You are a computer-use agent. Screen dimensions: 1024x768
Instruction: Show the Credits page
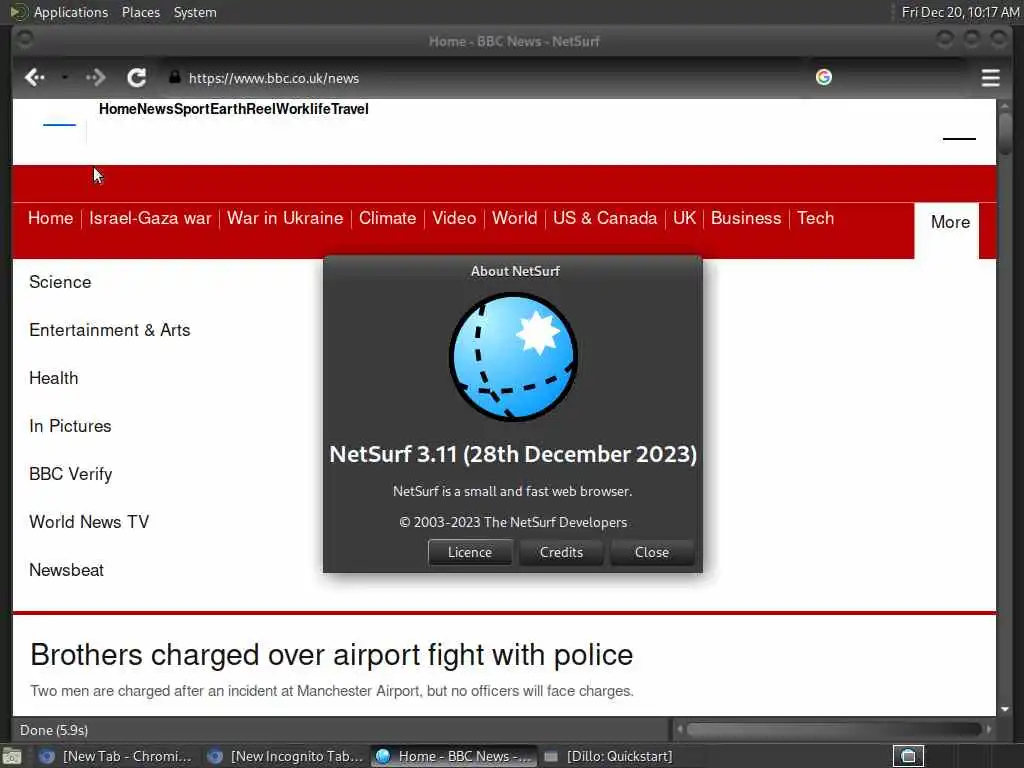pyautogui.click(x=561, y=552)
